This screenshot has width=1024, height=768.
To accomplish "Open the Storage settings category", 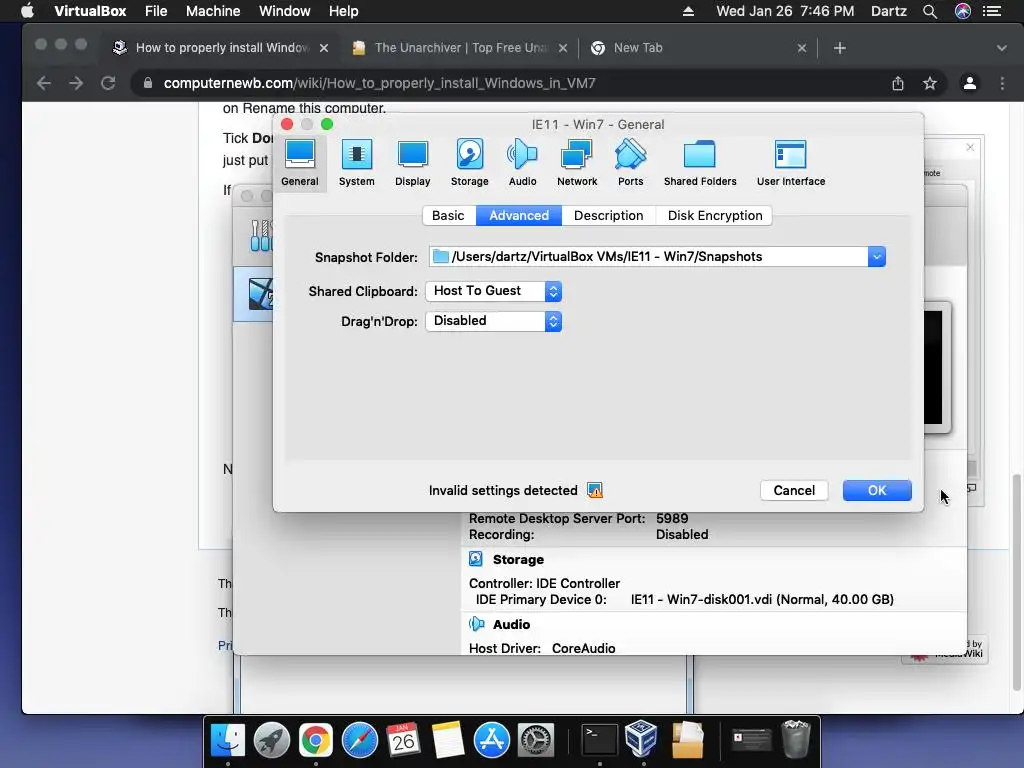I will click(x=470, y=163).
